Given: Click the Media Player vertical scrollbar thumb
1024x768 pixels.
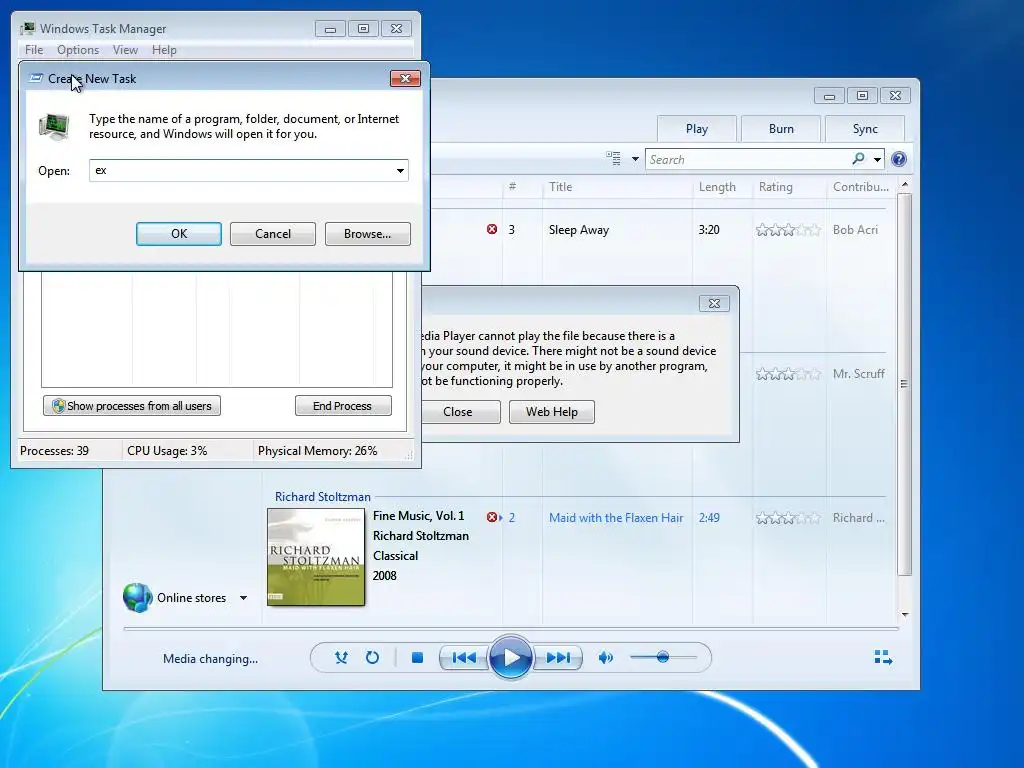Looking at the screenshot, I should [904, 385].
